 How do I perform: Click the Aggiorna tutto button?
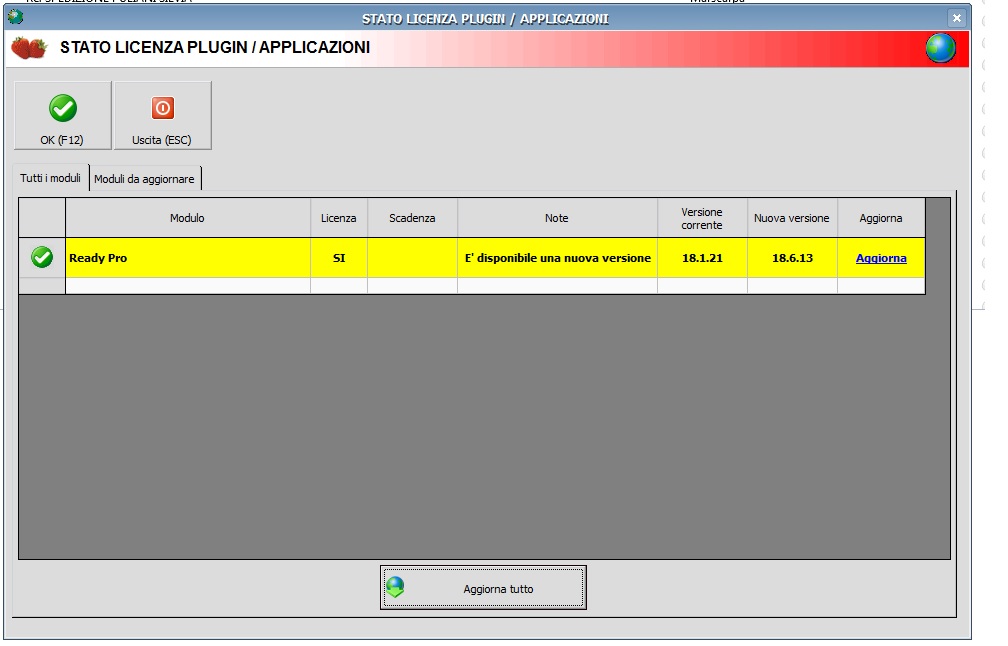click(483, 588)
